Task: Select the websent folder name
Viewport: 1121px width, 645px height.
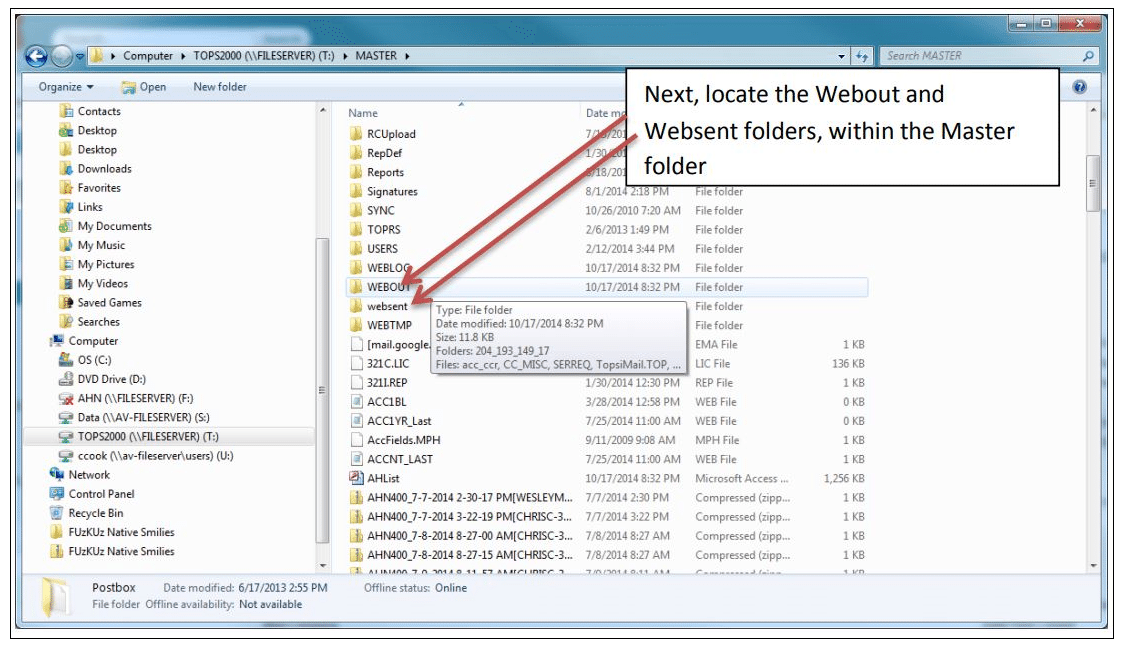Action: [x=387, y=306]
